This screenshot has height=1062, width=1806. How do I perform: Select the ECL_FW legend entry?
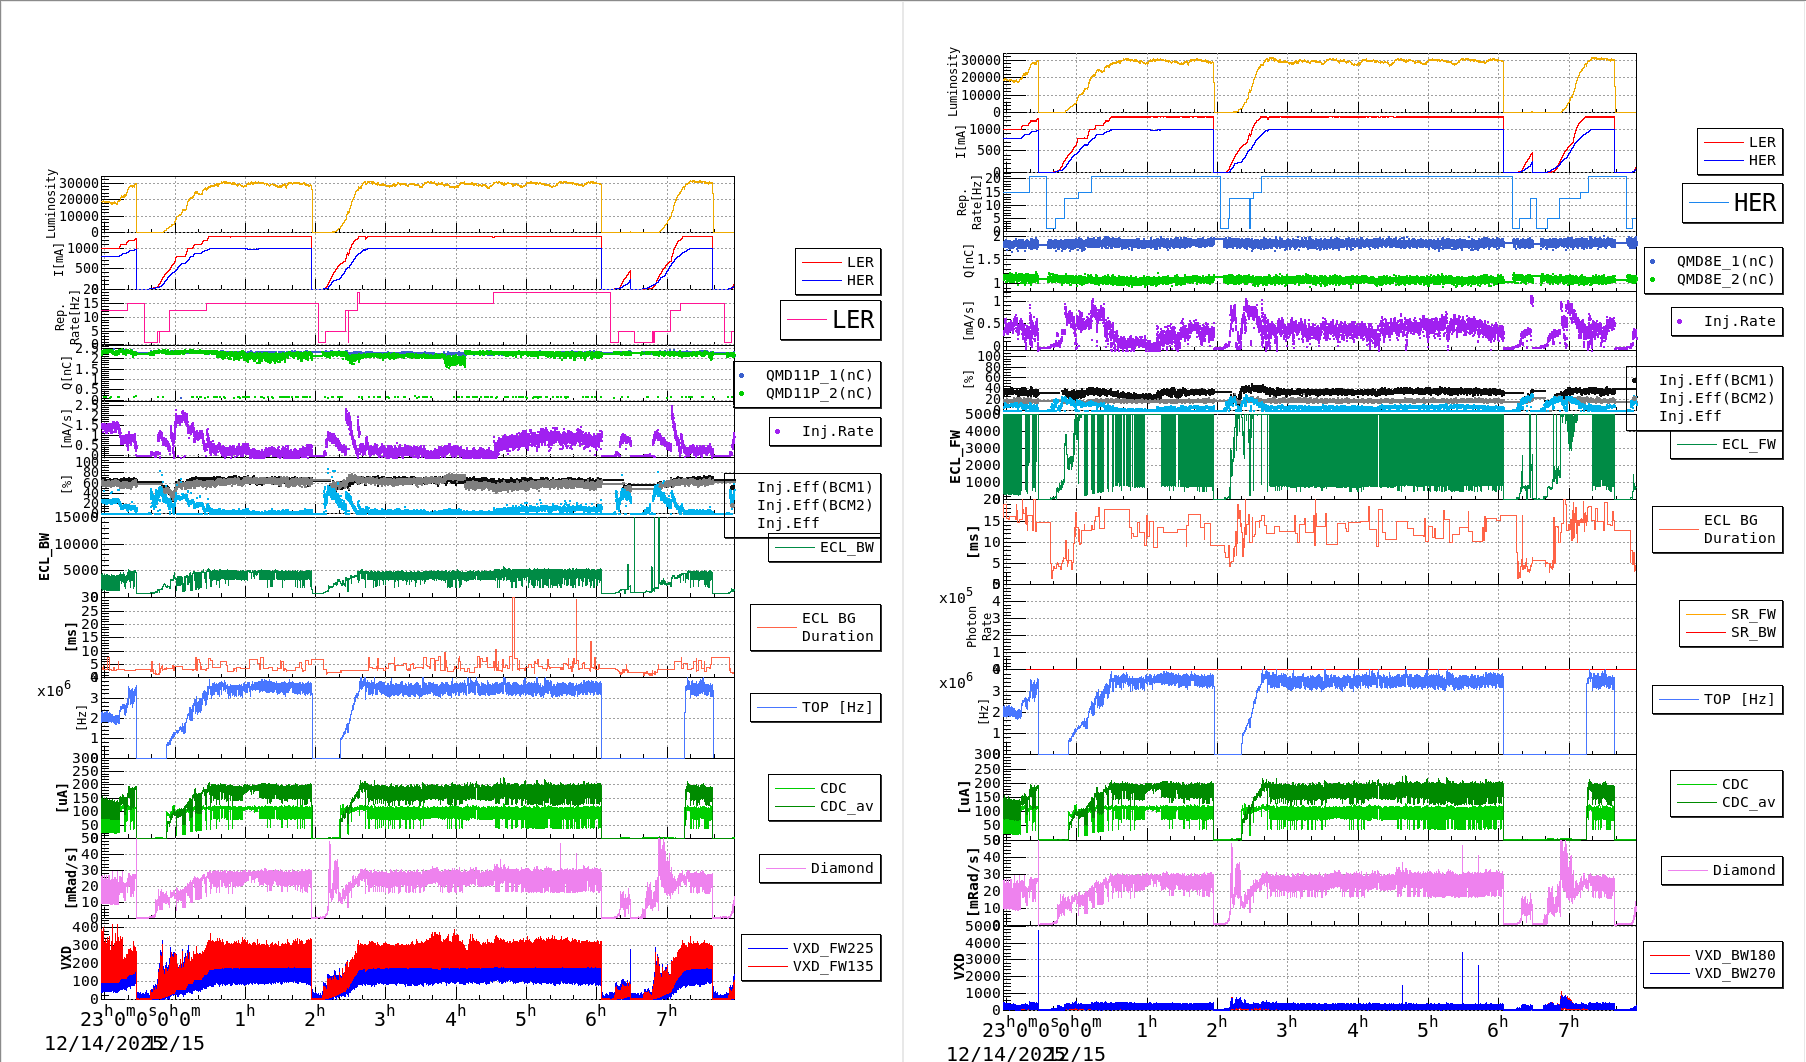click(1727, 445)
